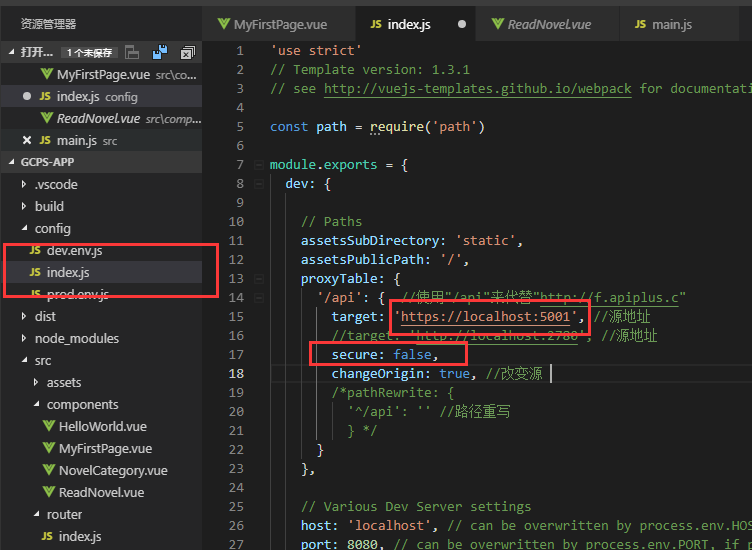Click Close All Editors icon
This screenshot has height=550, width=752.
coord(188,52)
